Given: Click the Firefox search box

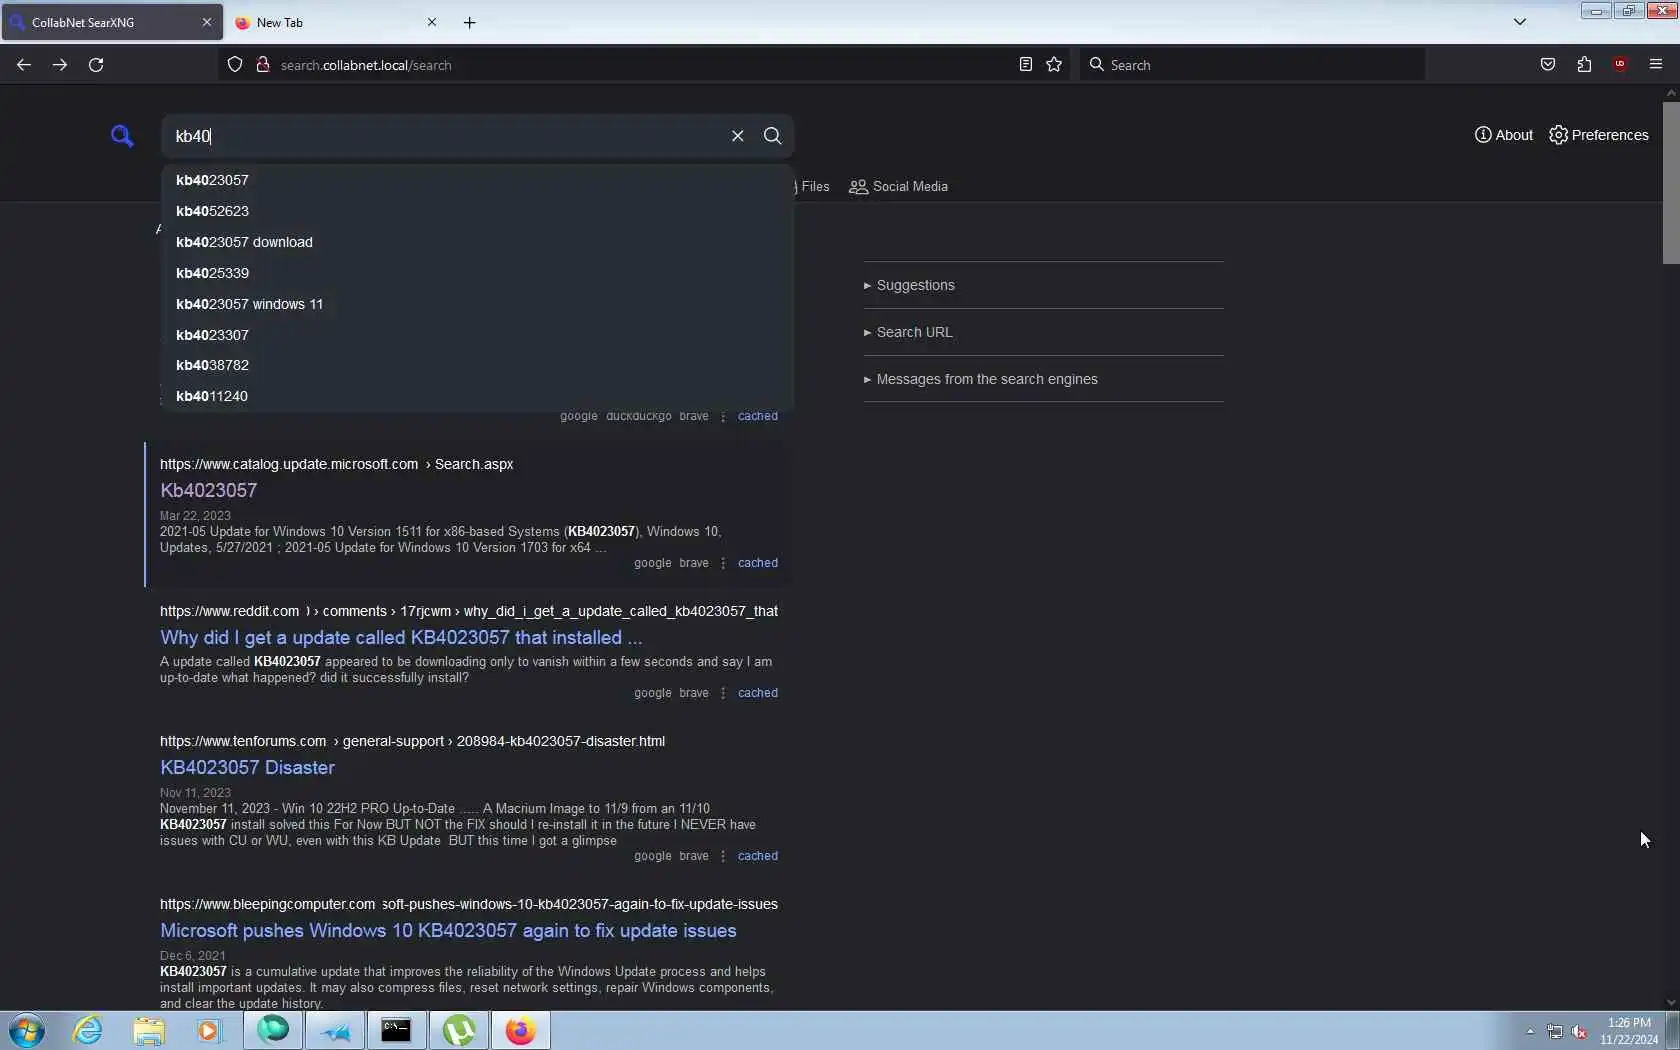Looking at the screenshot, I should (x=1252, y=65).
